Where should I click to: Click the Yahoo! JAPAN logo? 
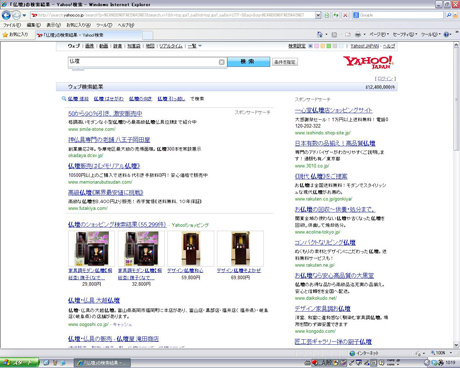tap(368, 62)
